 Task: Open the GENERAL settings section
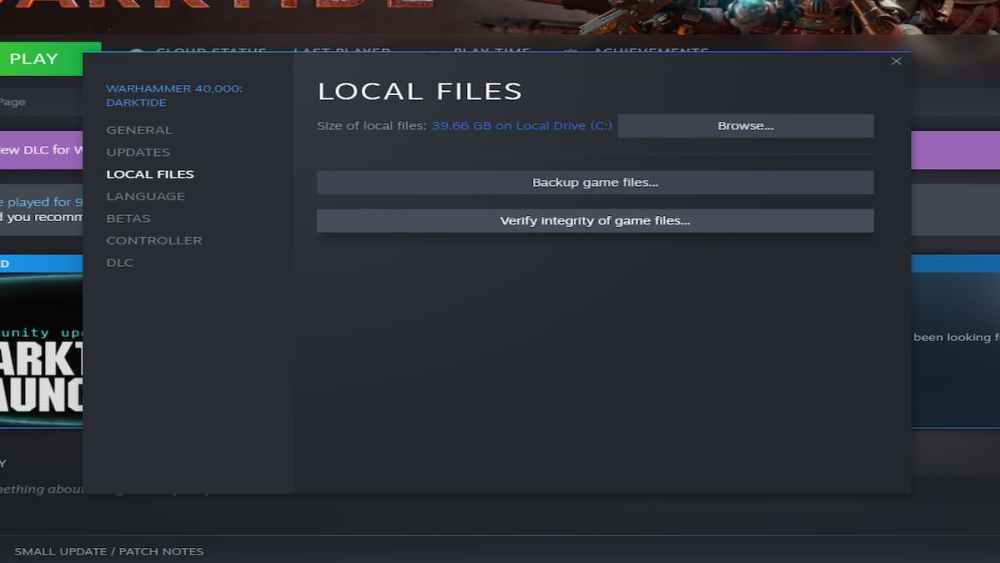139,130
